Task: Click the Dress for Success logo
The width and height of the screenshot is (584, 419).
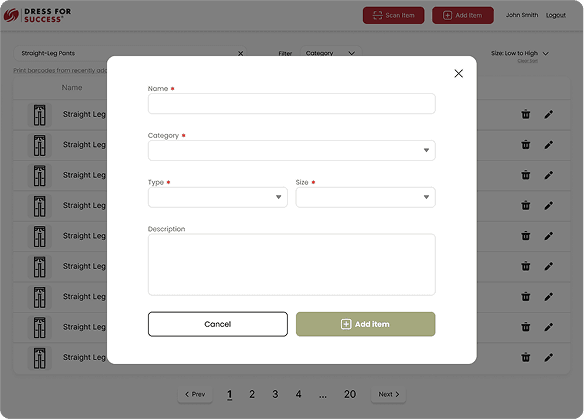Action: click(37, 15)
